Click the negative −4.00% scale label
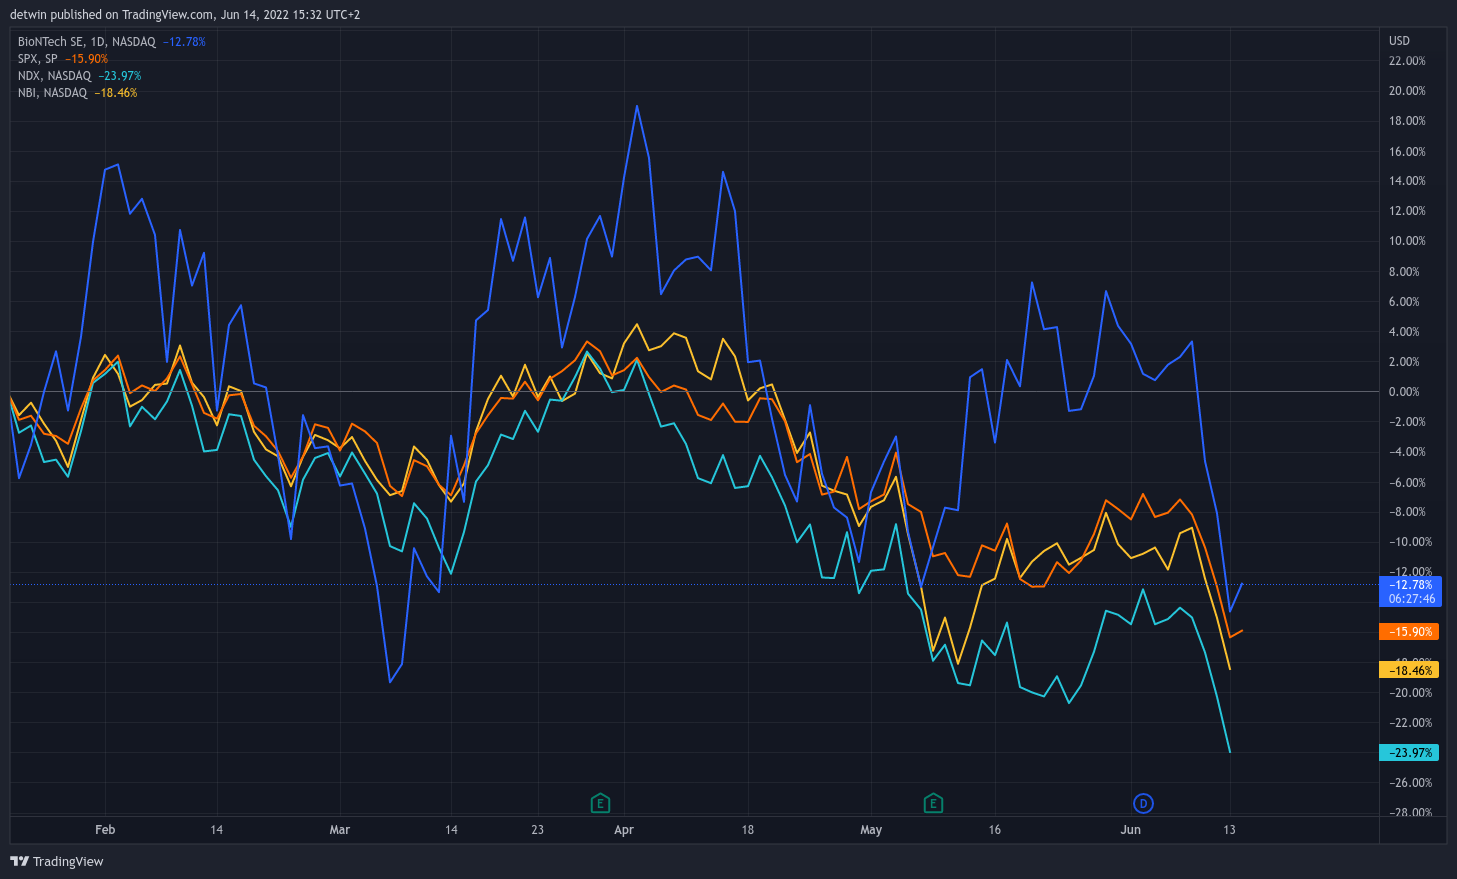The height and width of the screenshot is (879, 1457). 1407,452
